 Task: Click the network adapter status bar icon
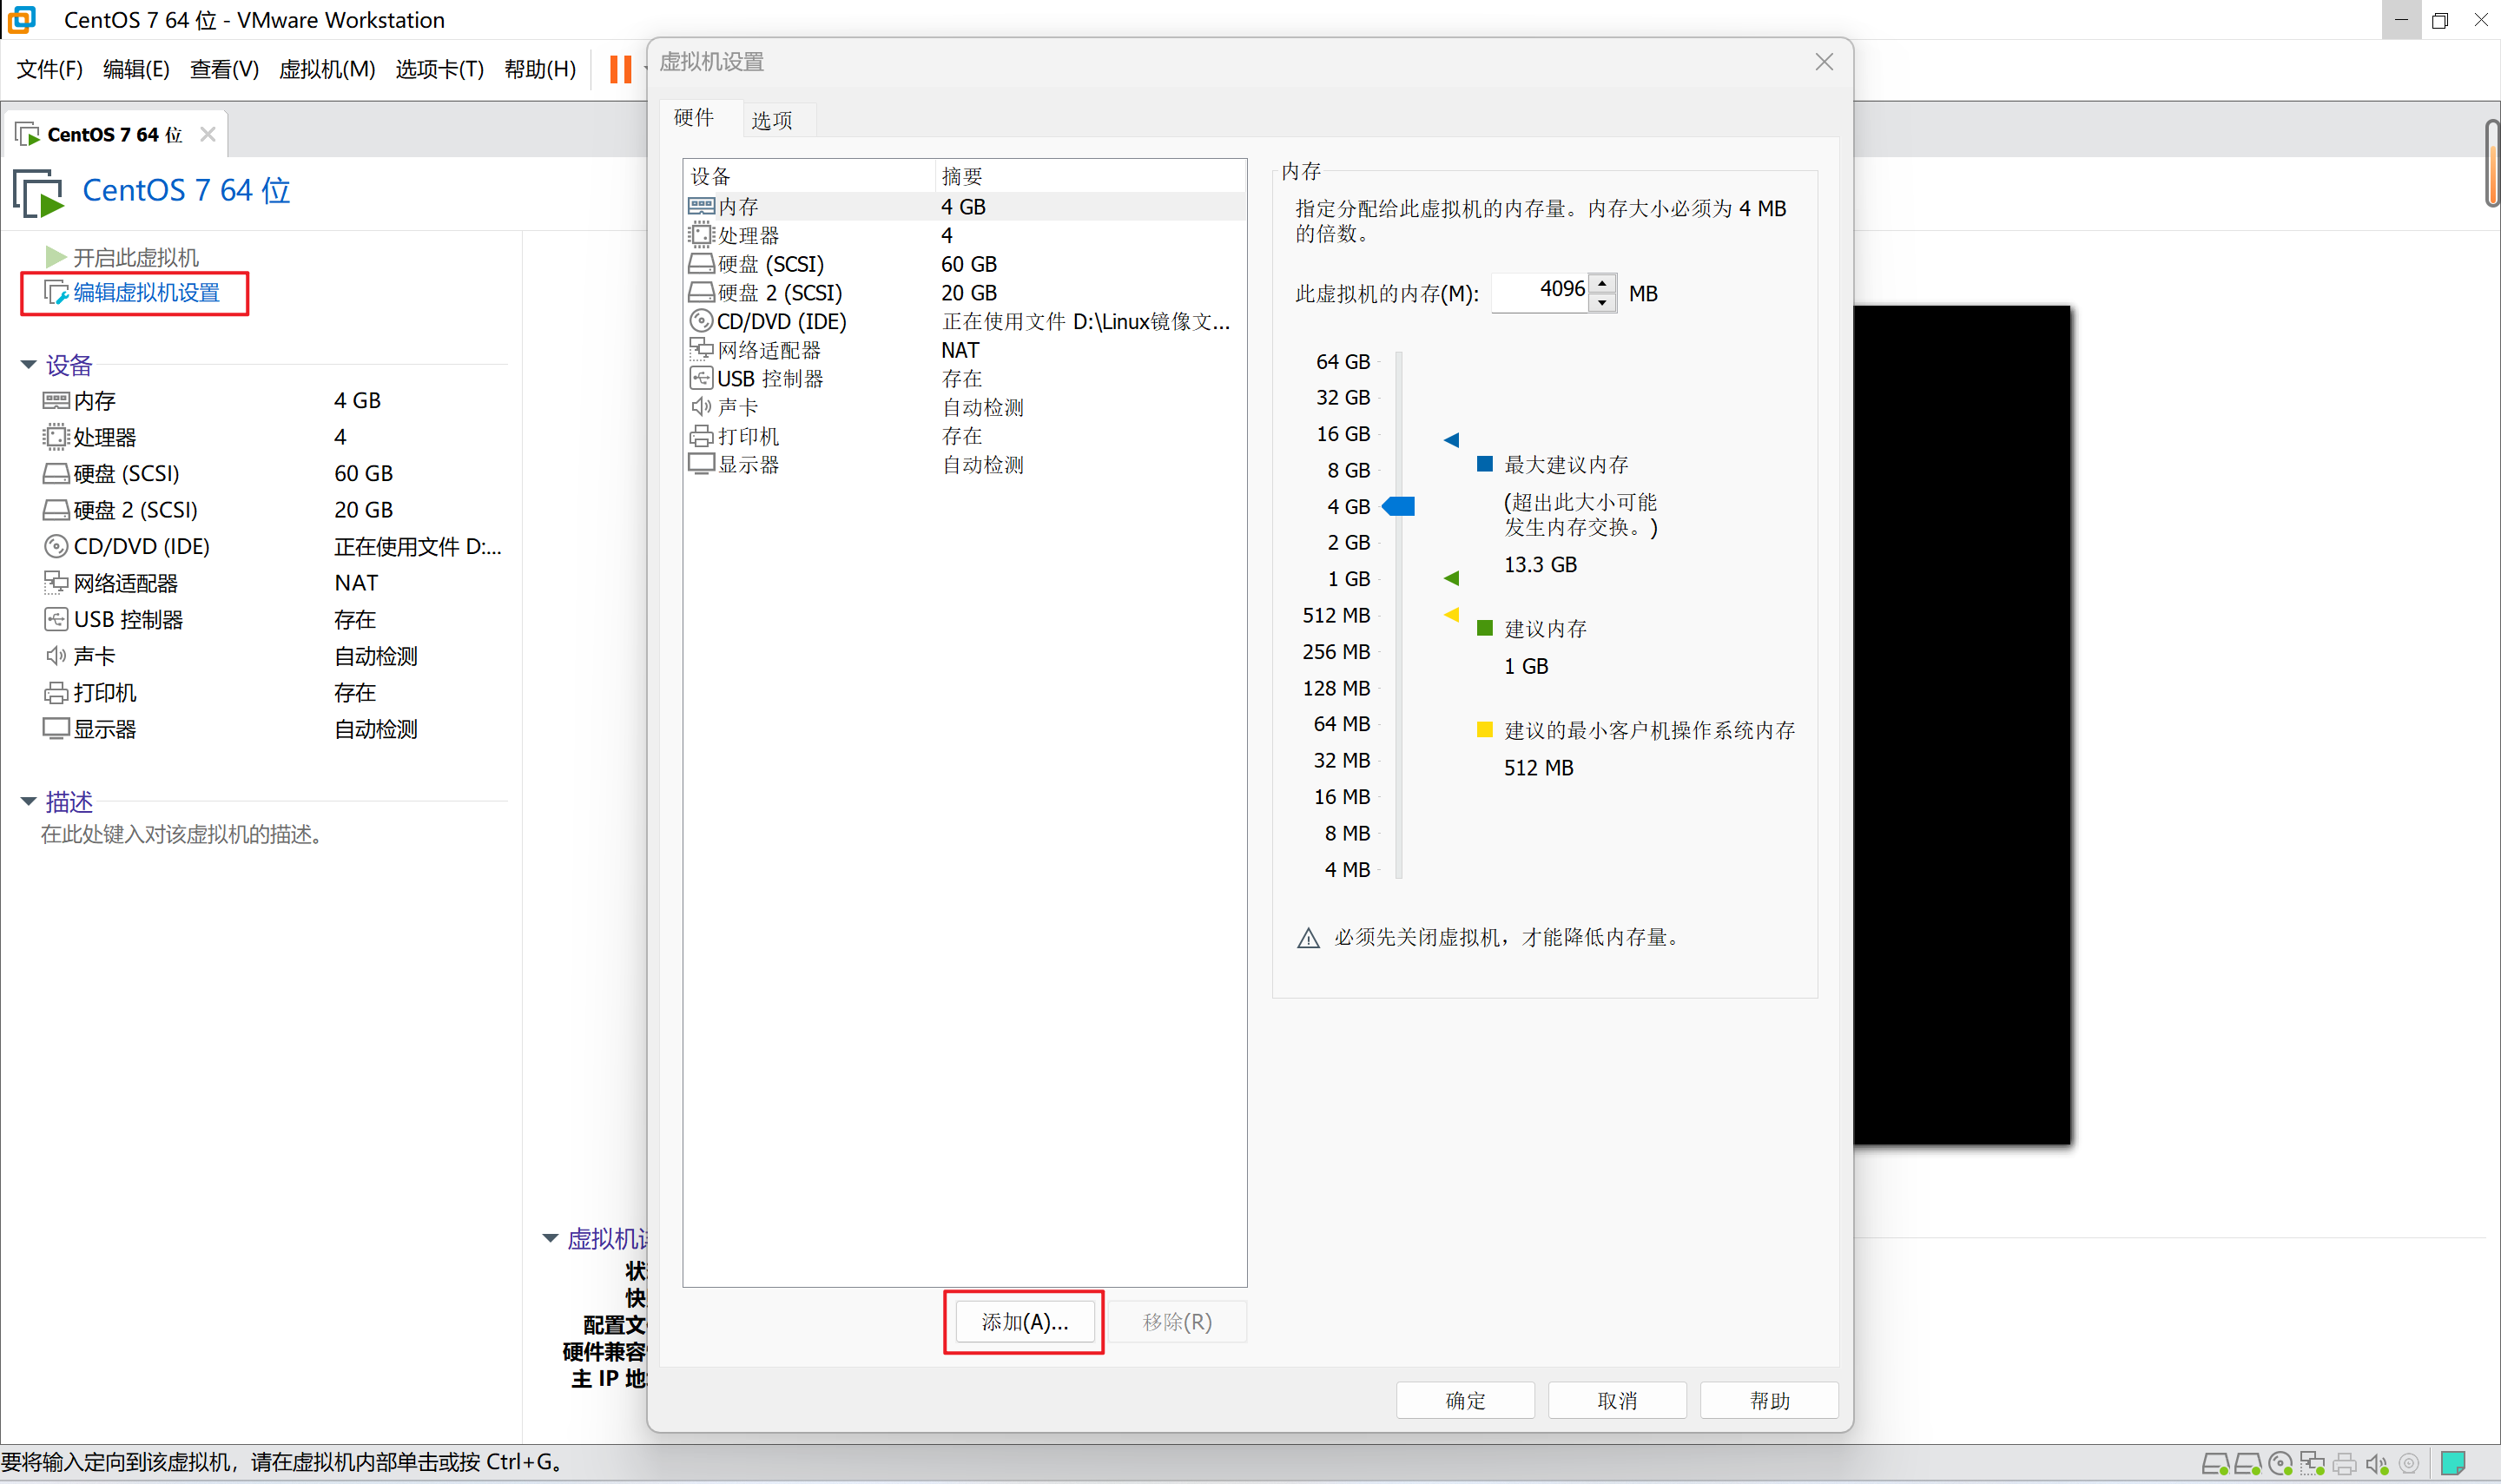[x=2312, y=1464]
